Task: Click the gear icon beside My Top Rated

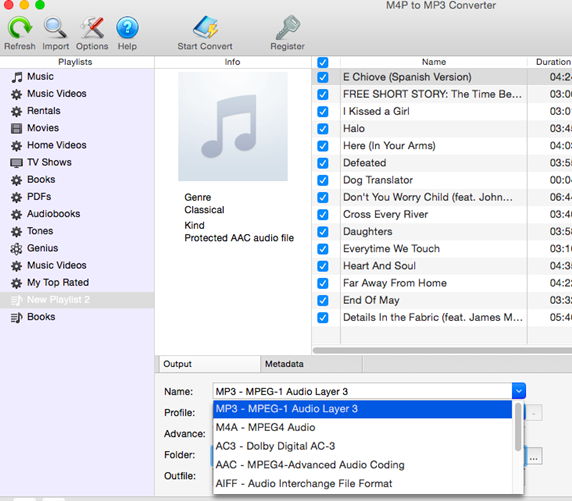Action: [x=16, y=283]
